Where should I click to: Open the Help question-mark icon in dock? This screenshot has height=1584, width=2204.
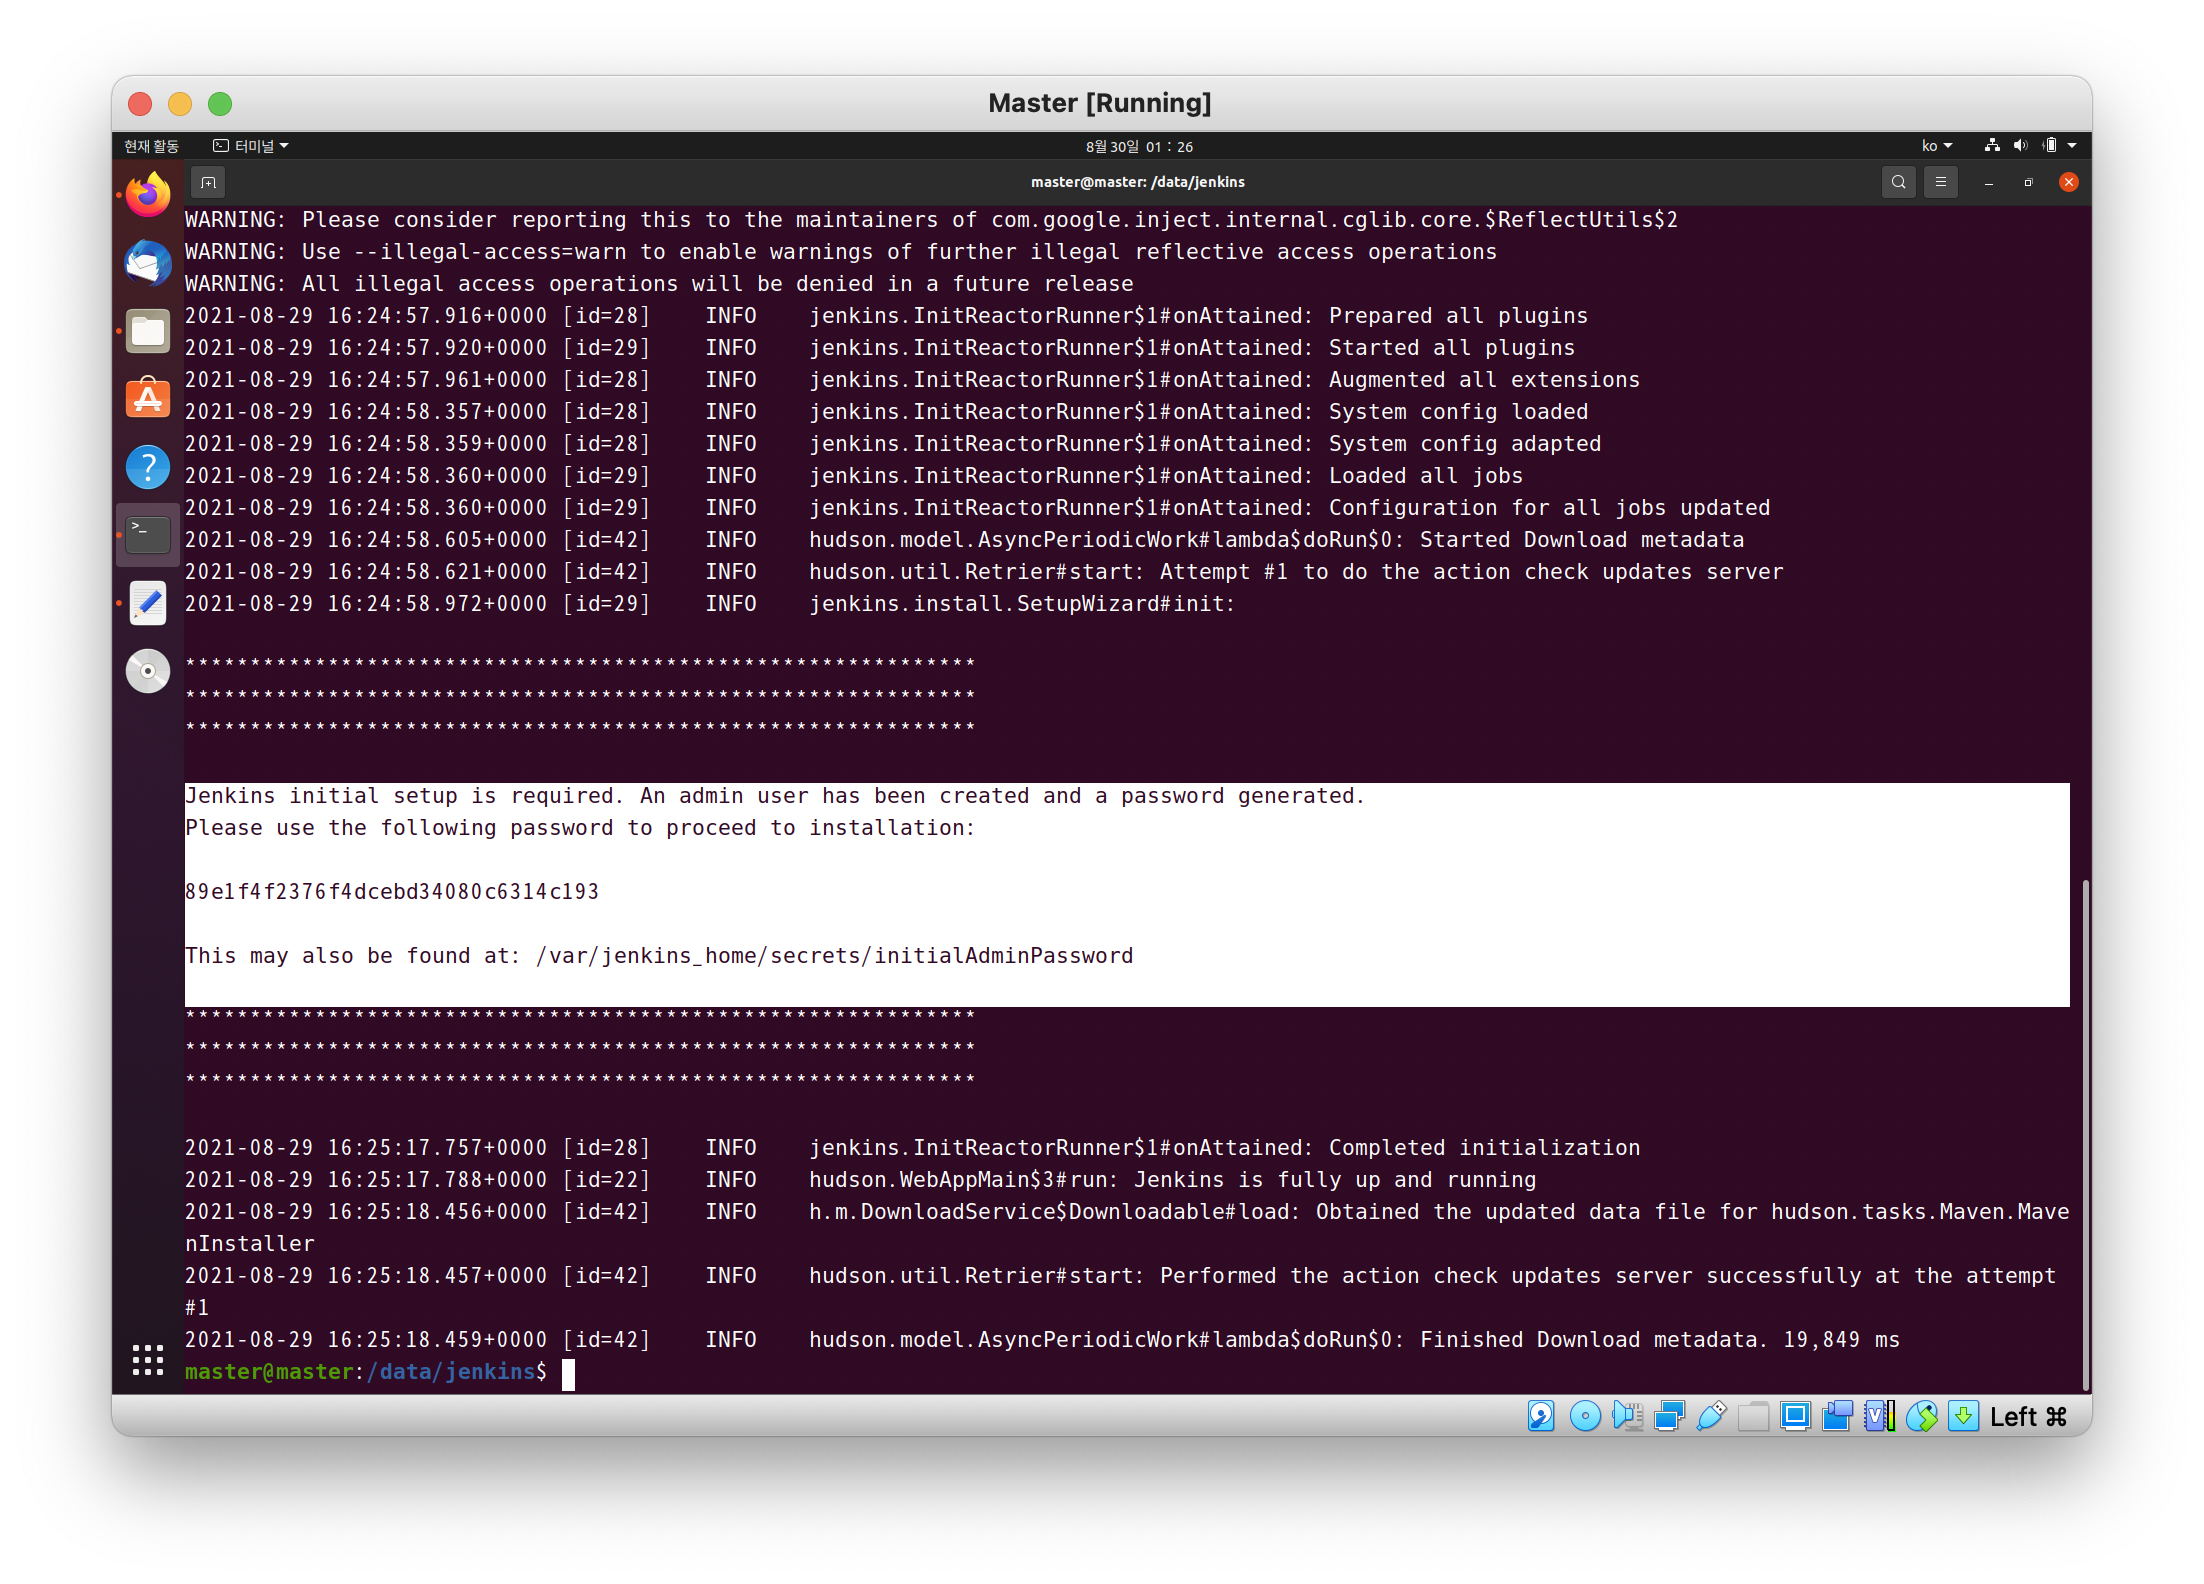tap(148, 467)
